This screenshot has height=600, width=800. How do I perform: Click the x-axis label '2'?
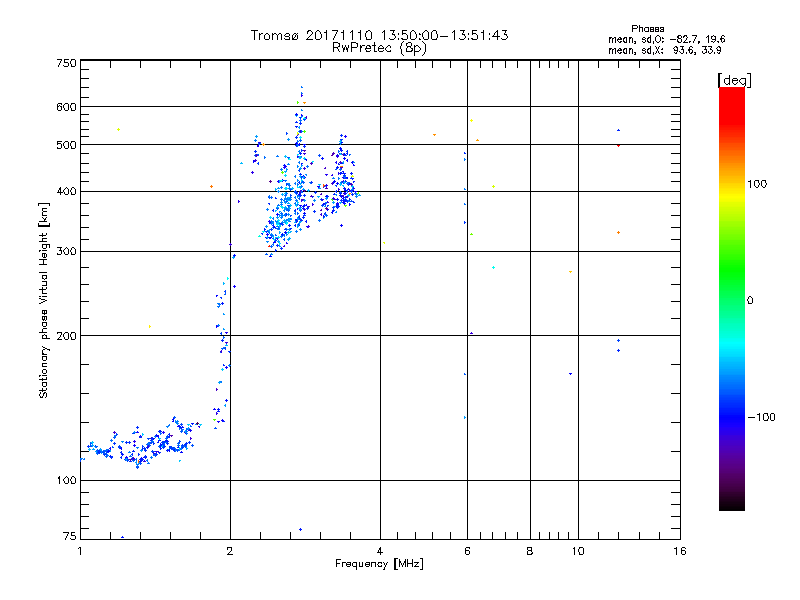pyautogui.click(x=230, y=551)
